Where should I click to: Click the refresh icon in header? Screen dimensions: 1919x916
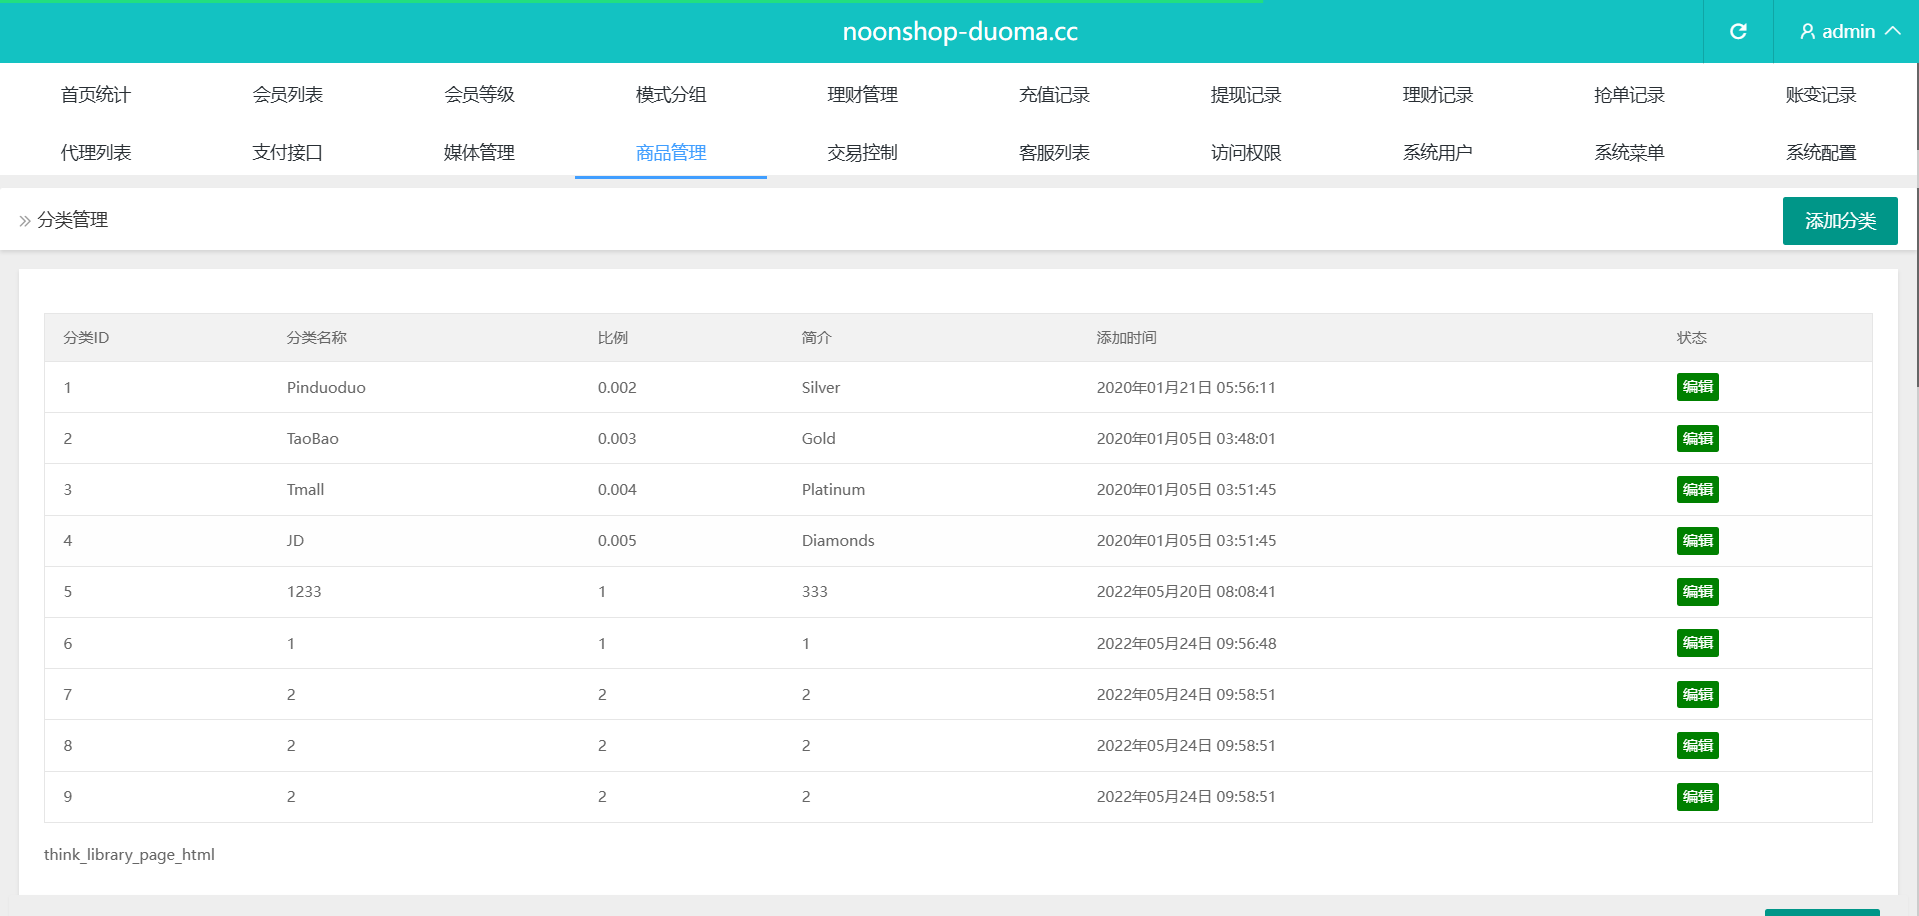tap(1738, 32)
